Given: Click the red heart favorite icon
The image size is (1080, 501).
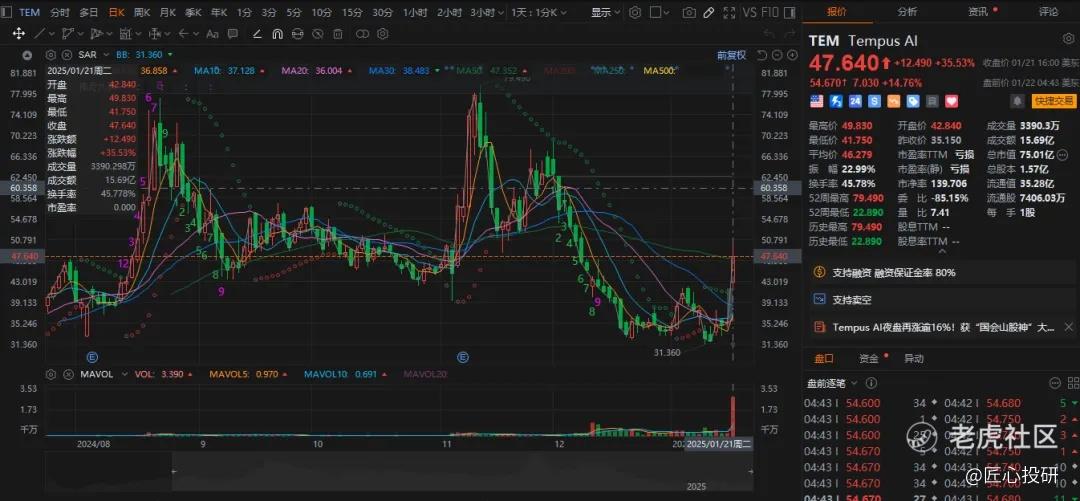Looking at the screenshot, I should click(x=951, y=101).
